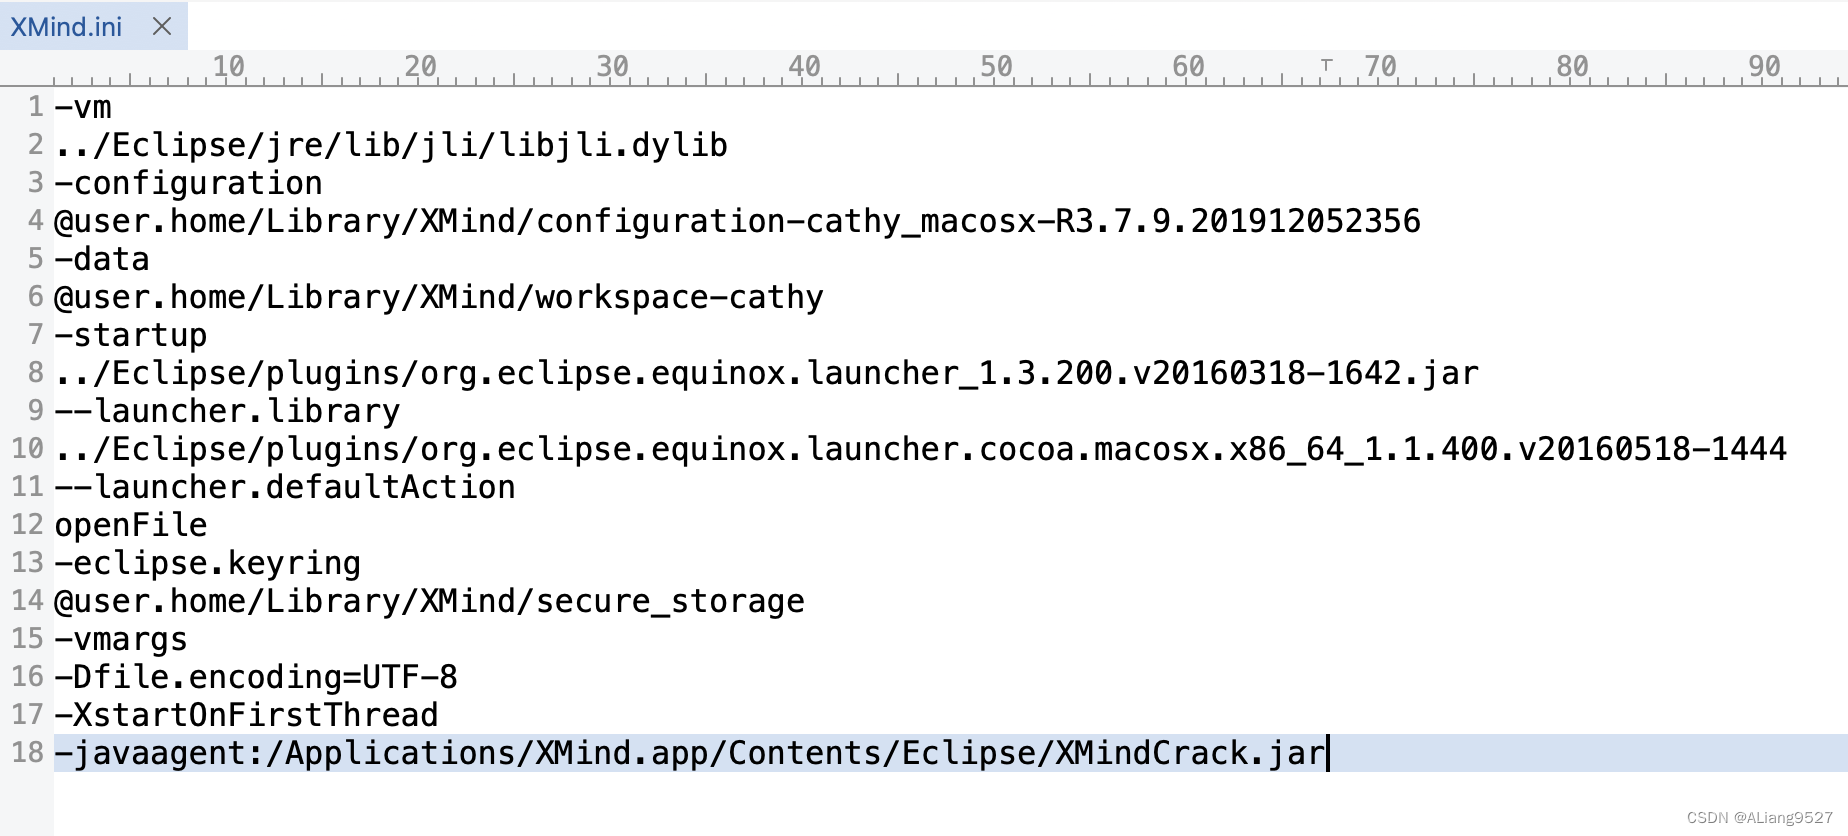Click the tab-stop marker on the ruler near column 70
Screen dimensions: 1848x836
point(1327,63)
